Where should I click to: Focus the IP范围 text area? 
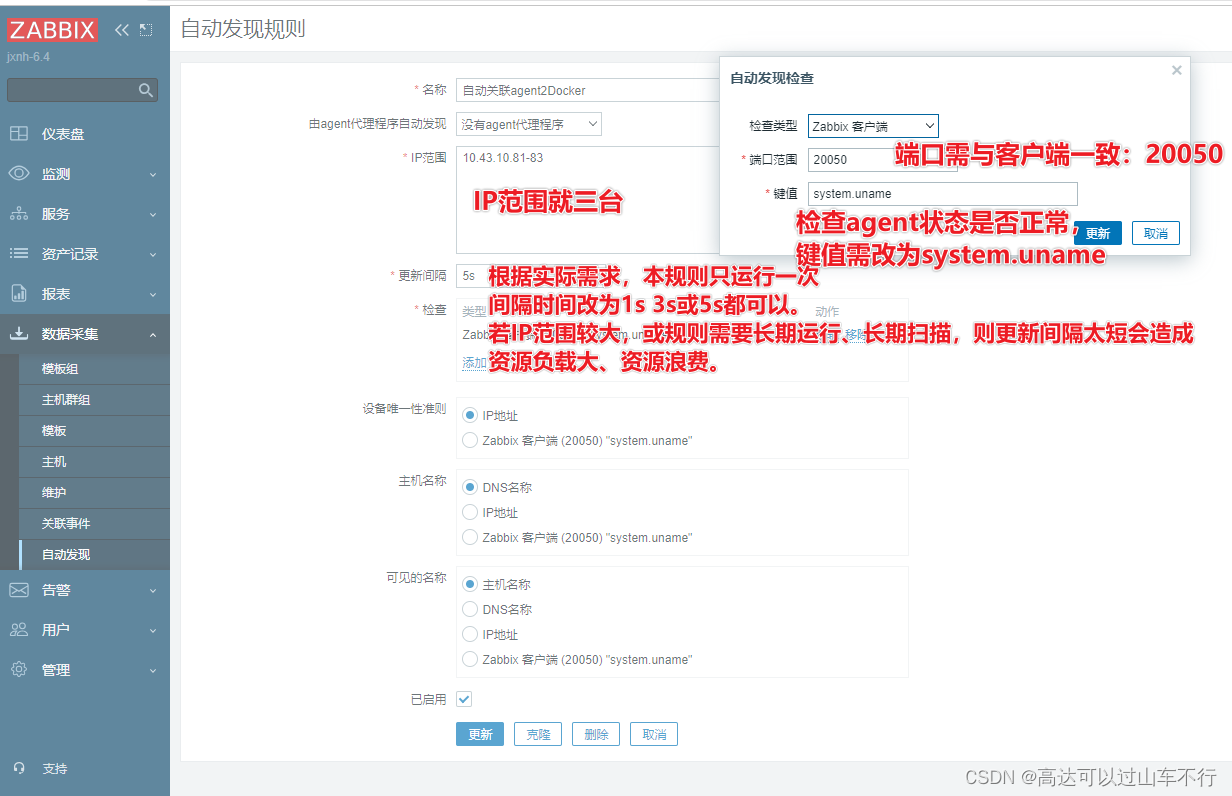pos(588,200)
